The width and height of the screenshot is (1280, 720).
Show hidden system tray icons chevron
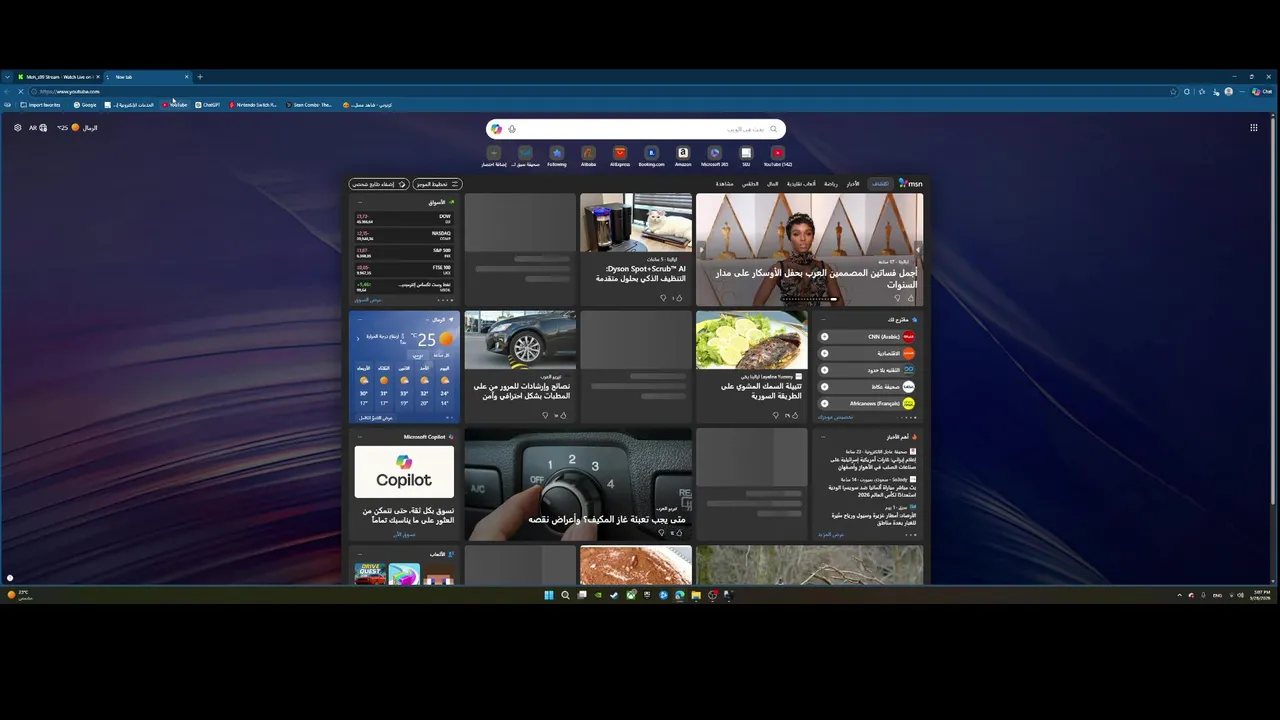[1179, 595]
